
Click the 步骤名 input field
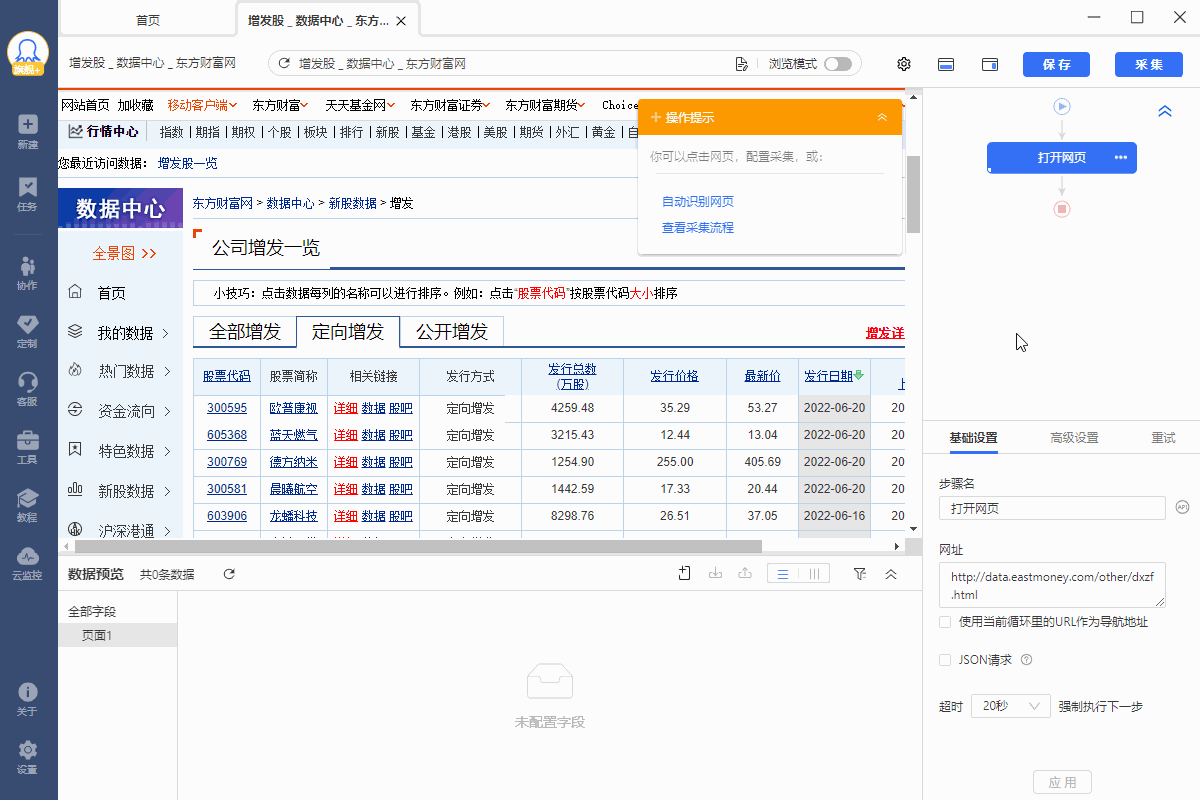tap(1052, 508)
